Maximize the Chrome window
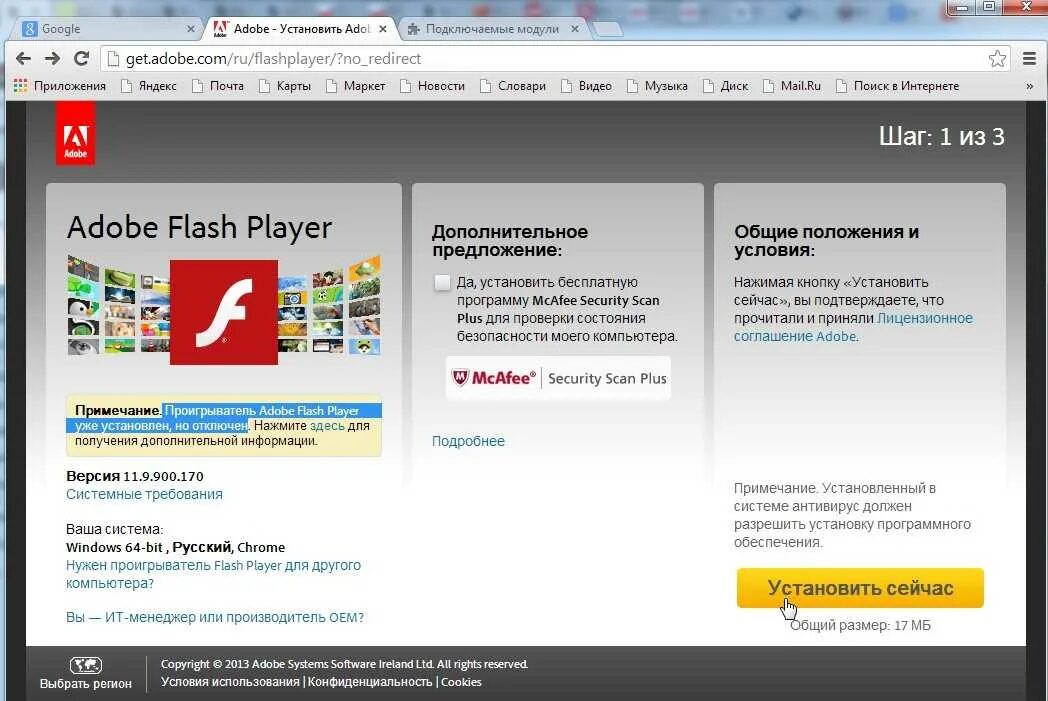The width and height of the screenshot is (1048, 701). tap(989, 7)
